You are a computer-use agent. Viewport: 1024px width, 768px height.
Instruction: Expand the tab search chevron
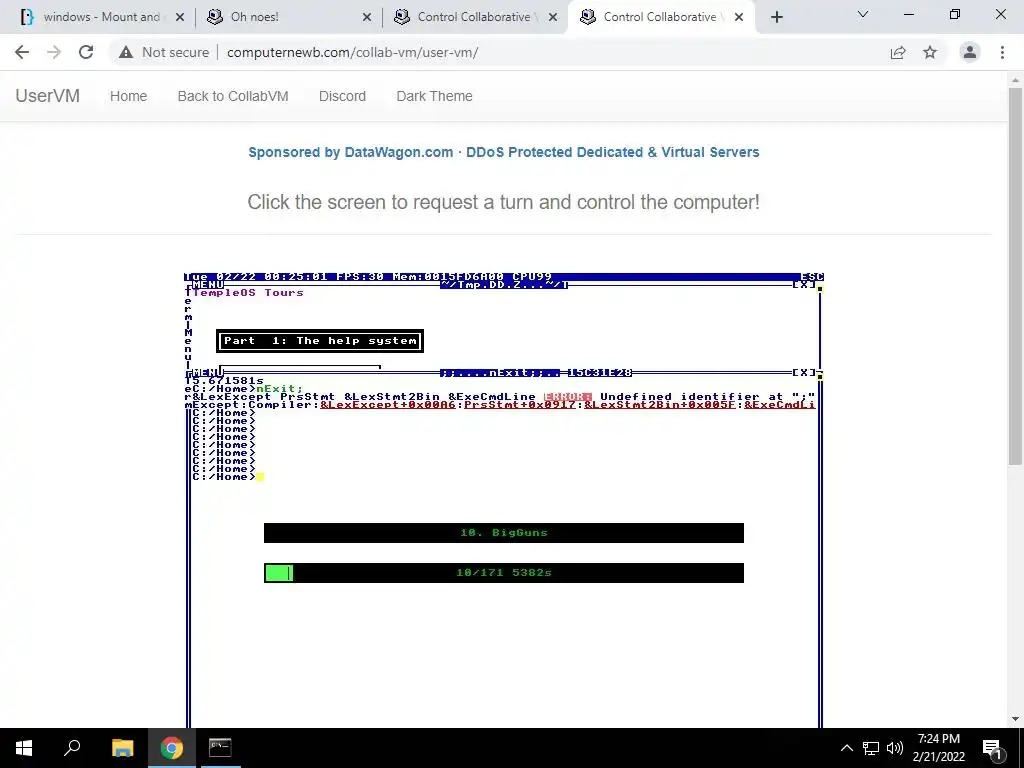point(863,14)
